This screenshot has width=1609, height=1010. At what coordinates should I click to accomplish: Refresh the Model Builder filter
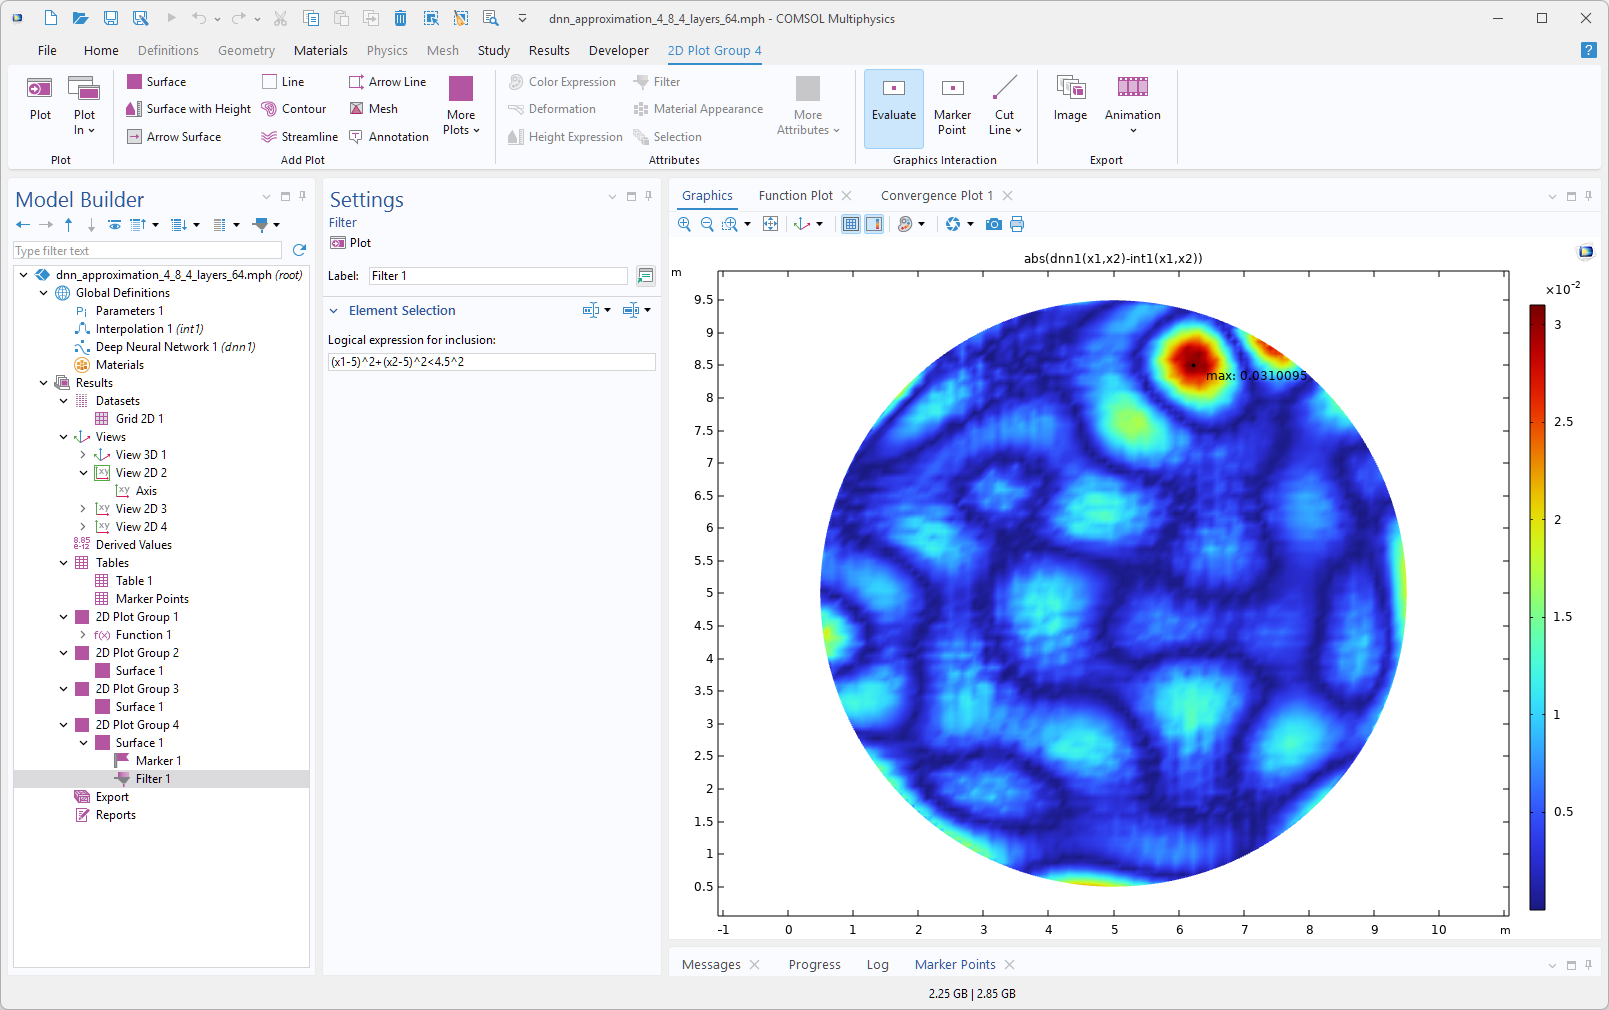pos(299,250)
